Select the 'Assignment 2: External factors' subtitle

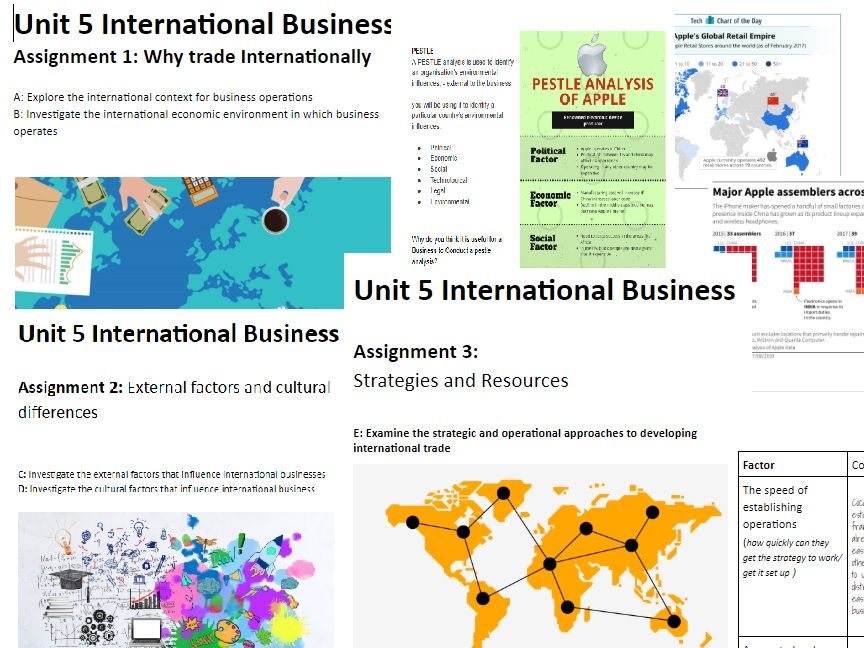tap(174, 399)
